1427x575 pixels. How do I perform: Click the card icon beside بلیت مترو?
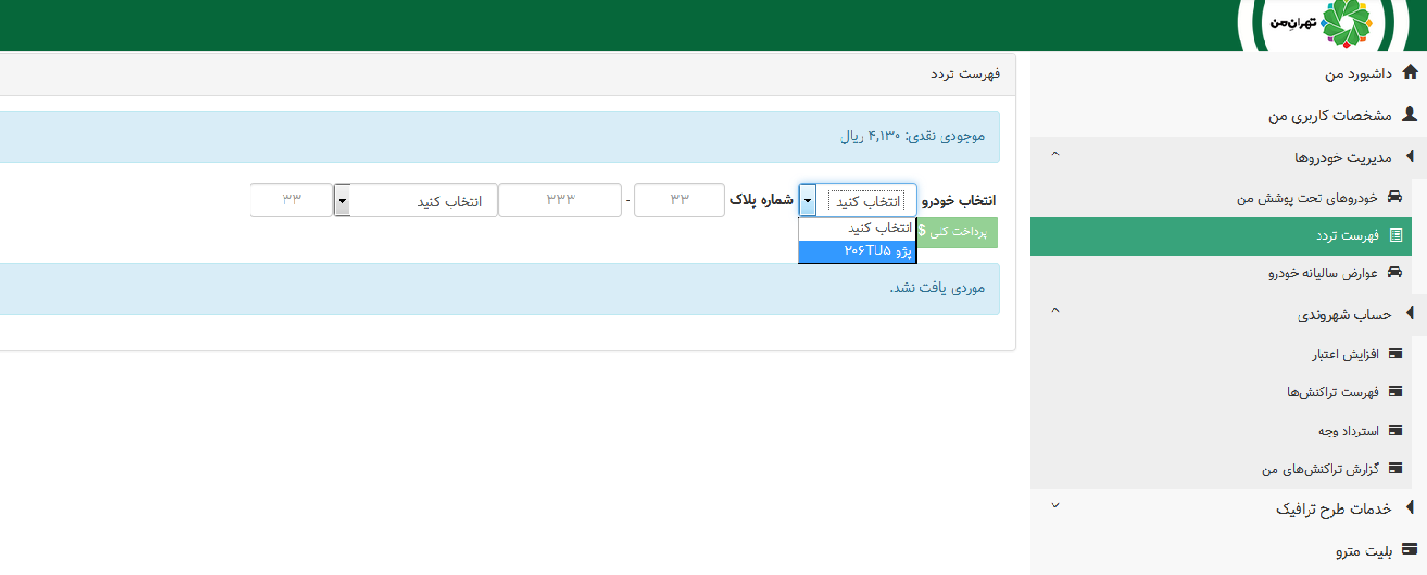click(x=1410, y=549)
